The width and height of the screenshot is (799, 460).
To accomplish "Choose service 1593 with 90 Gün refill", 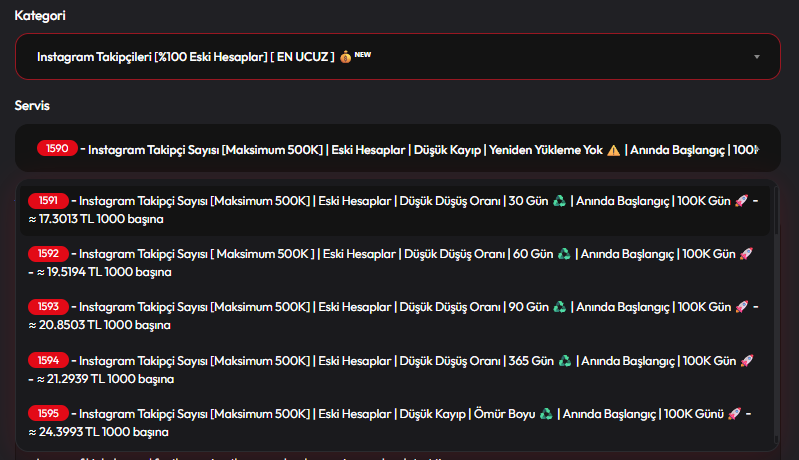I will click(395, 315).
